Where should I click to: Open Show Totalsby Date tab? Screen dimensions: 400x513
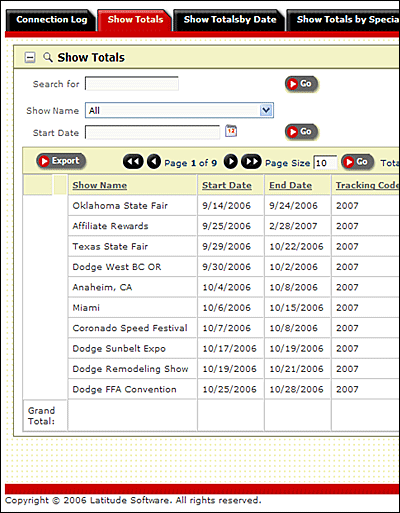230,19
